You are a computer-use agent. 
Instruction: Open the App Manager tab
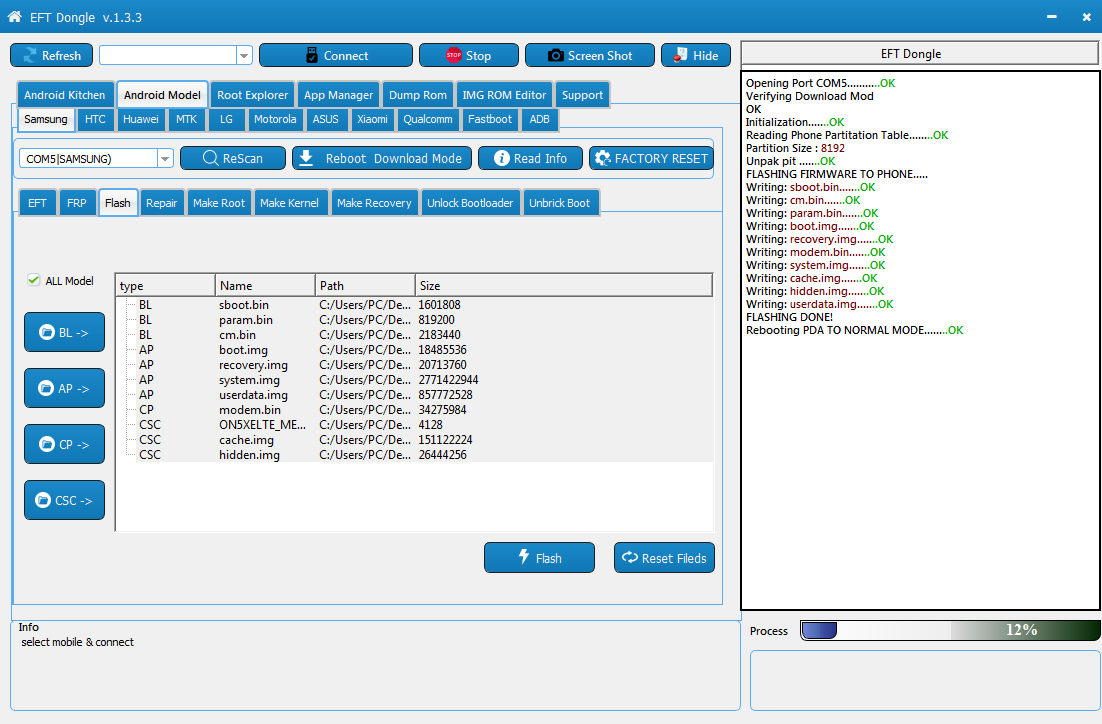point(338,95)
